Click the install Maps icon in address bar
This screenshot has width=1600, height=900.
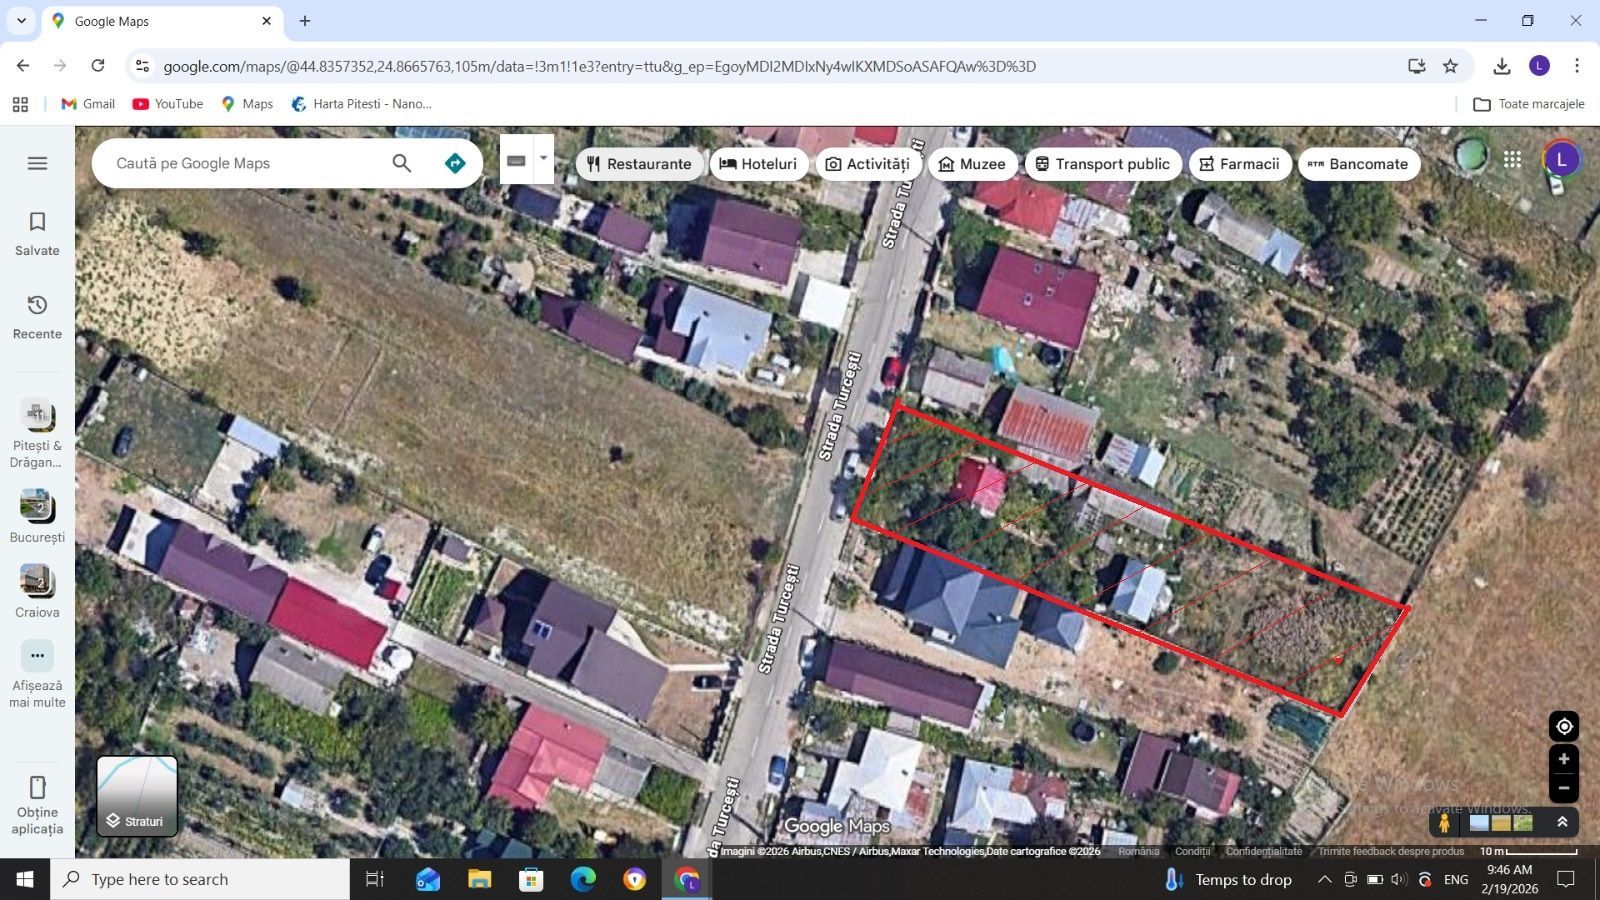tap(1415, 66)
